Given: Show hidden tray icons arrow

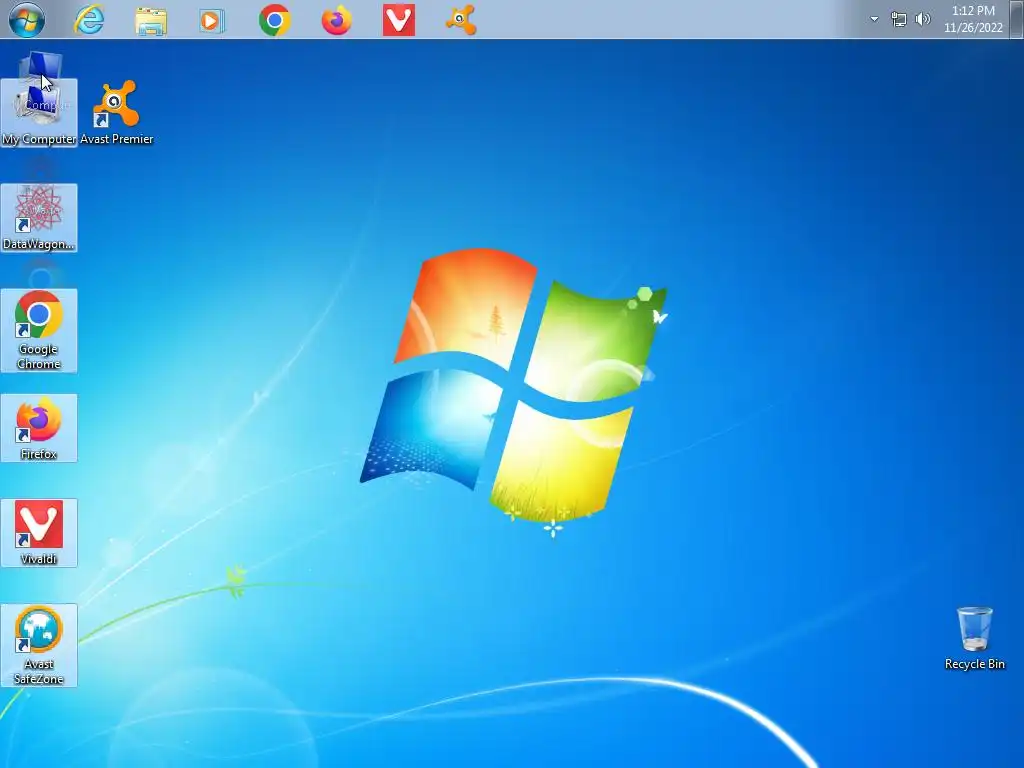Looking at the screenshot, I should point(874,19).
